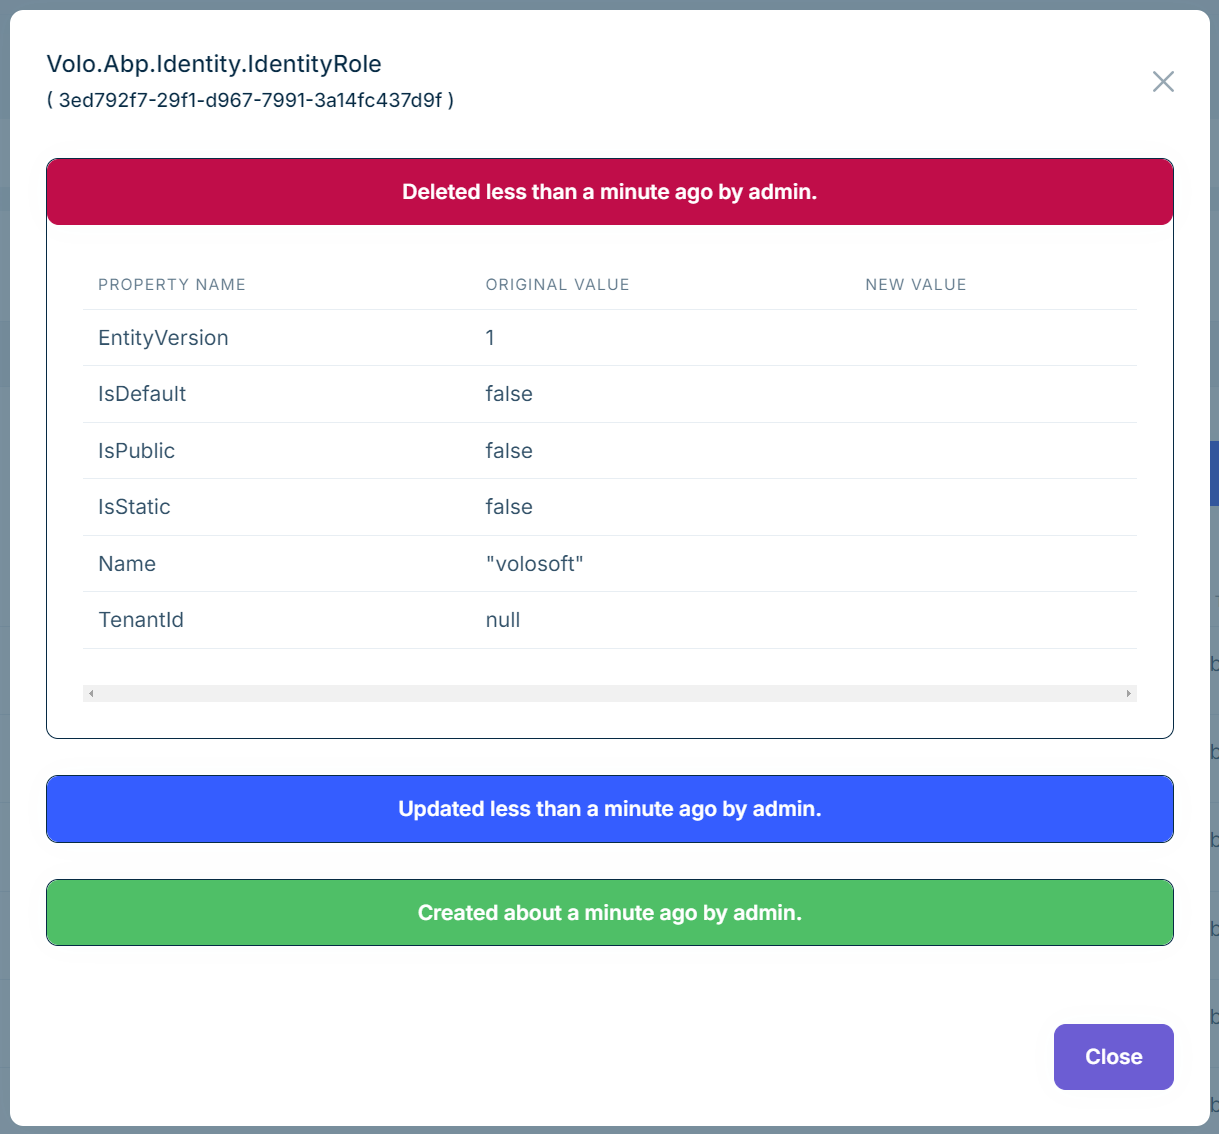
Task: Click the ORIGINAL VALUE column header
Action: pos(557,284)
